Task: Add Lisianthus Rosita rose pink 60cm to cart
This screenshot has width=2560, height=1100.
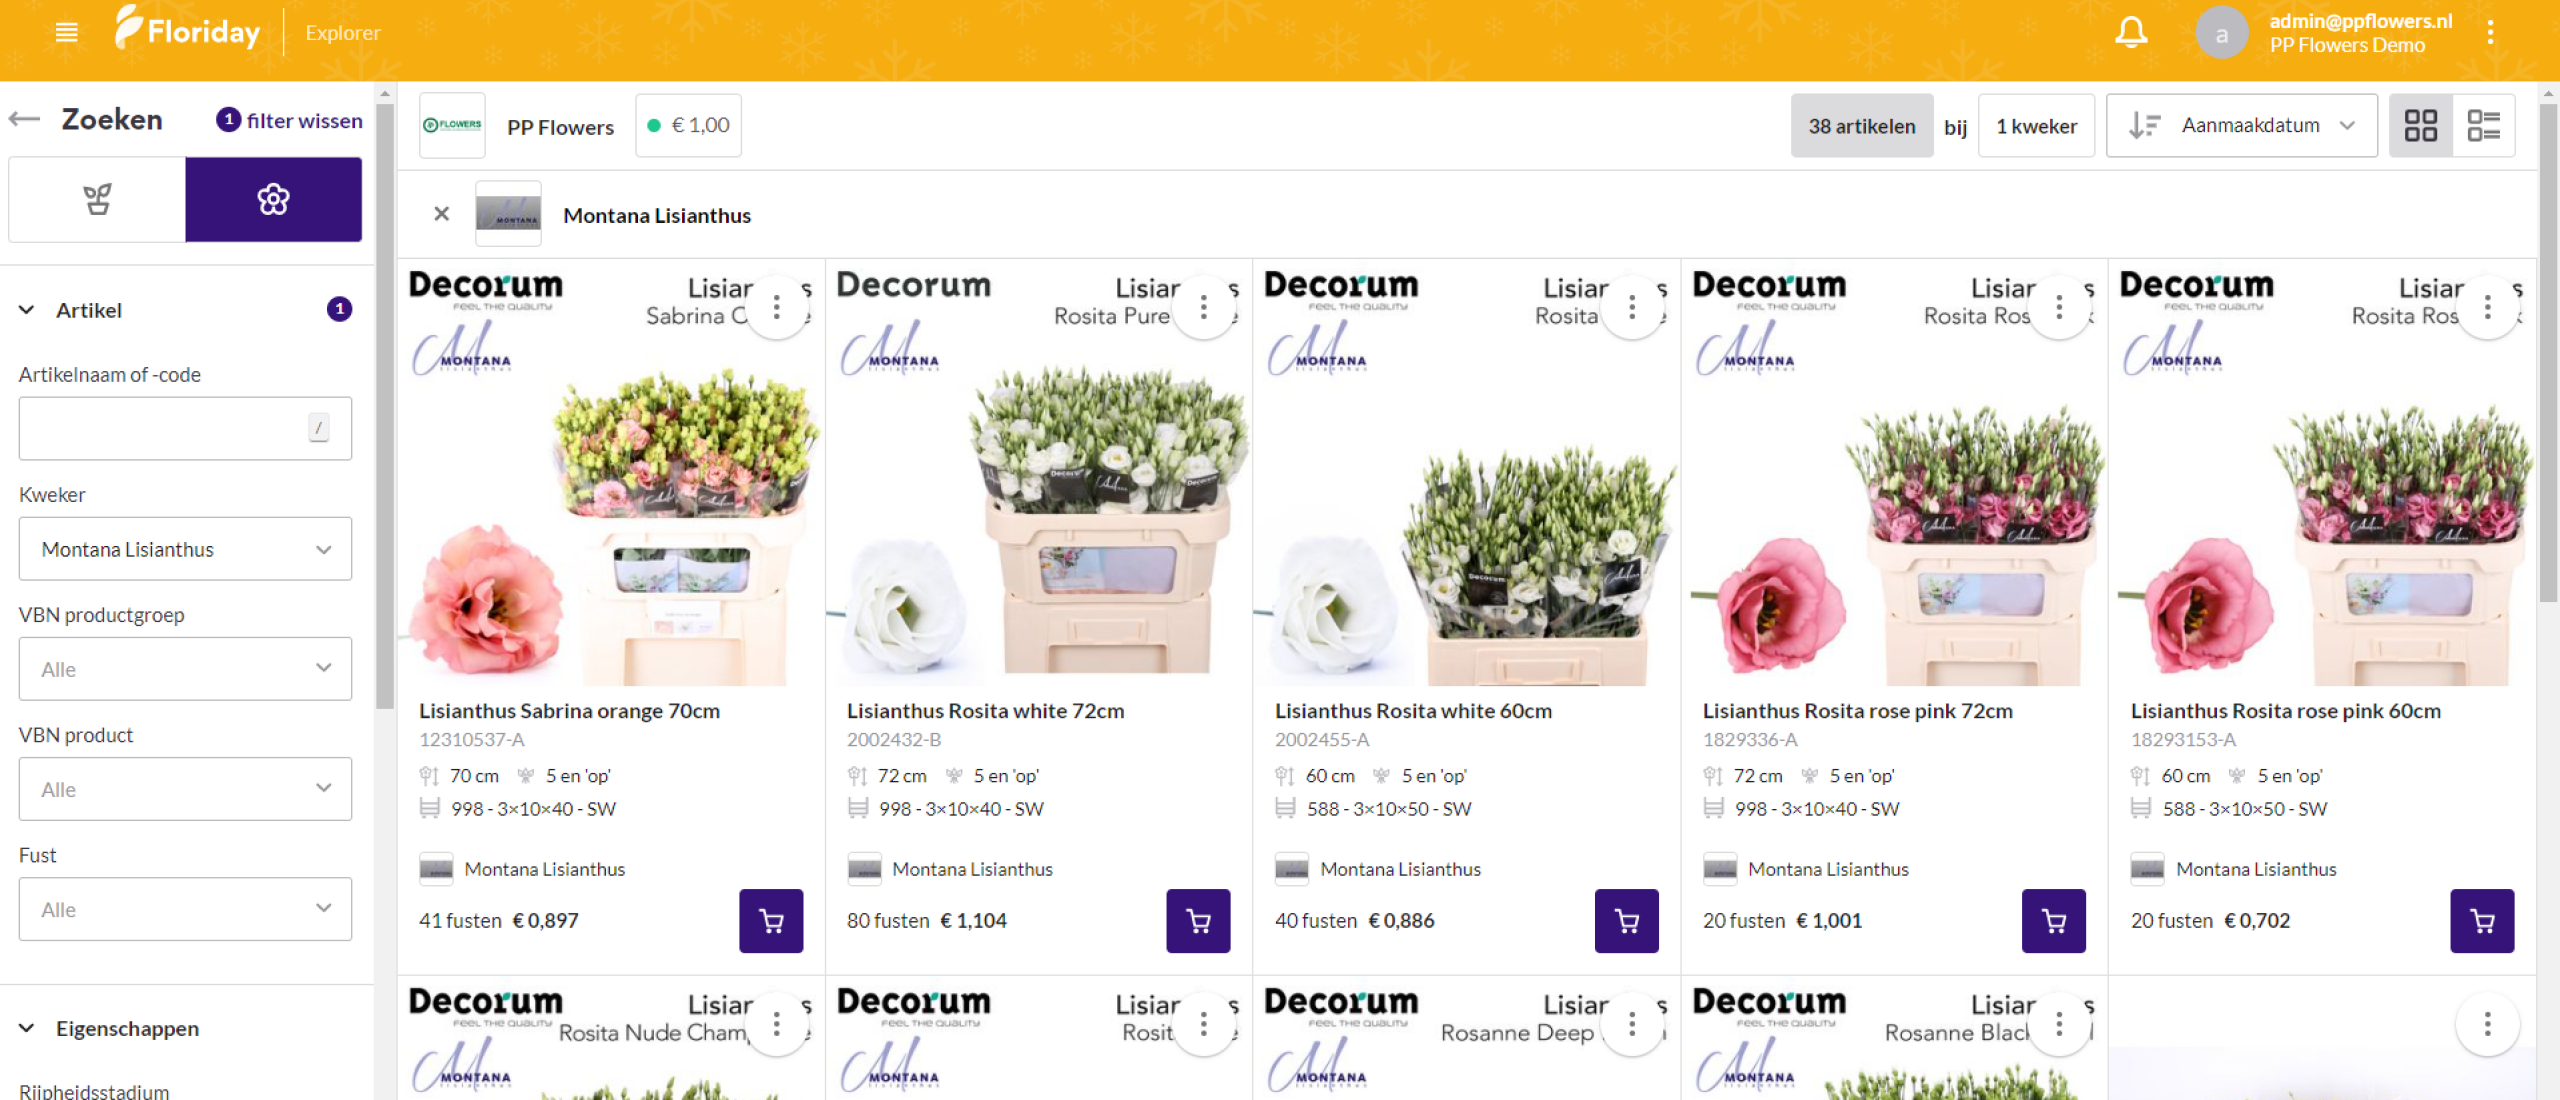Action: click(x=2481, y=920)
